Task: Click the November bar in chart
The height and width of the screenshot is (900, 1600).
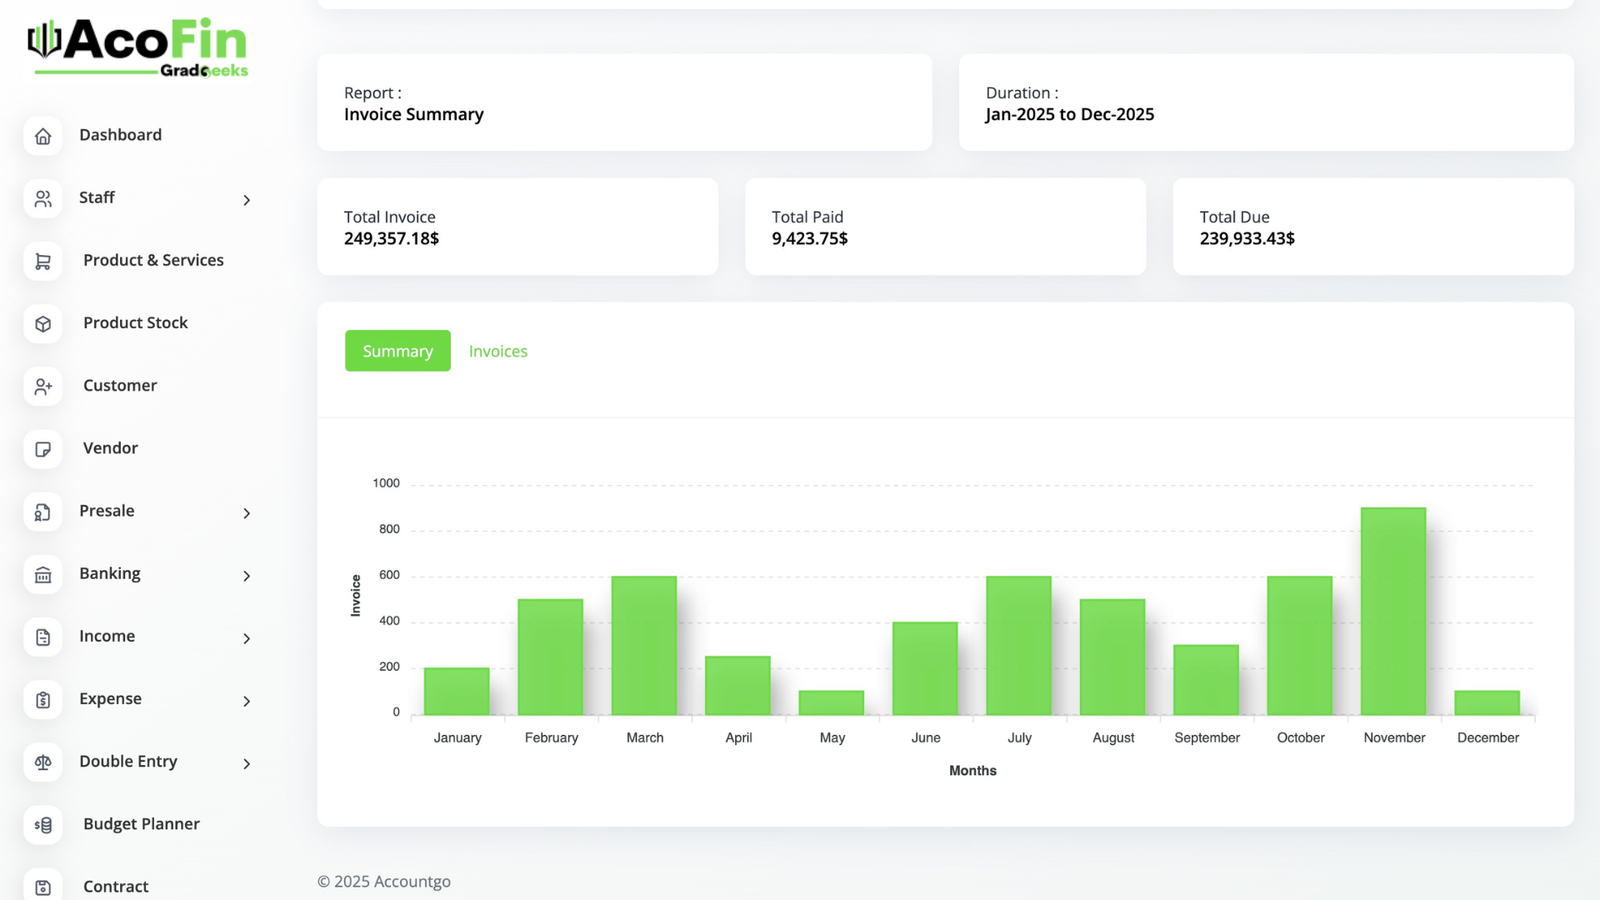Action: click(1393, 611)
